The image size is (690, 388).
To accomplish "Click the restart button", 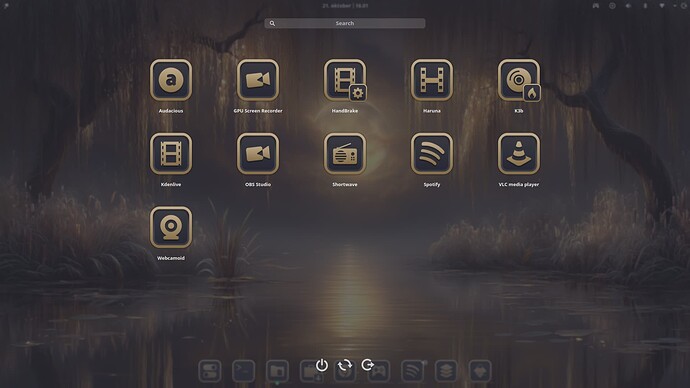I will click(x=345, y=365).
